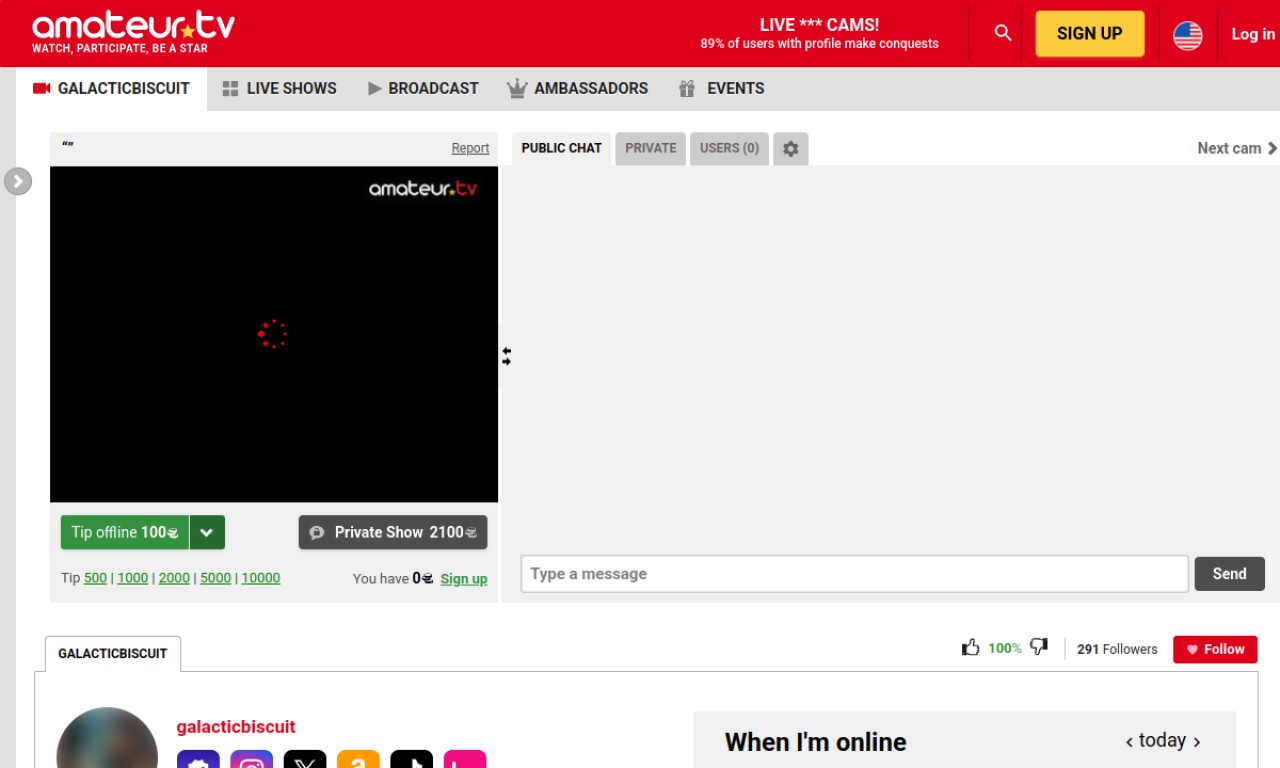Select the 1000 tip amount link
The width and height of the screenshot is (1280, 768).
click(132, 578)
